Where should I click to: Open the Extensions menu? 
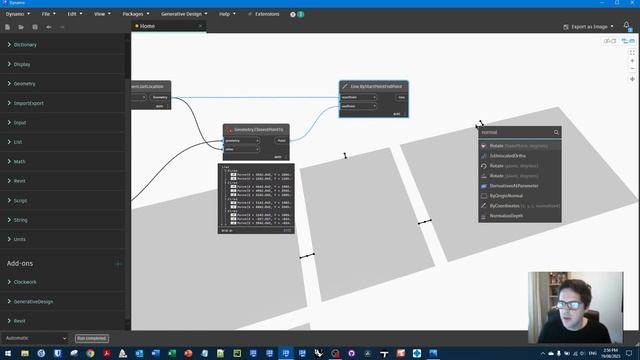click(264, 14)
